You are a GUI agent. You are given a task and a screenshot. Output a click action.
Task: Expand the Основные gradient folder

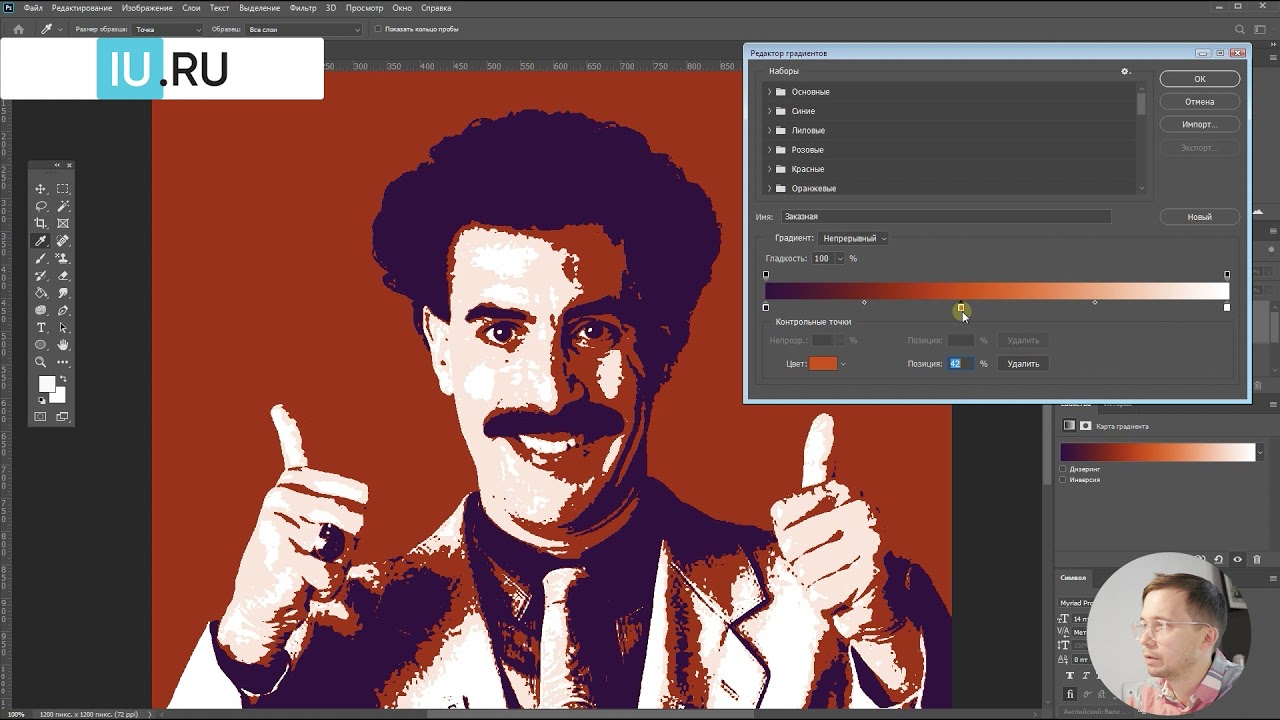[769, 92]
